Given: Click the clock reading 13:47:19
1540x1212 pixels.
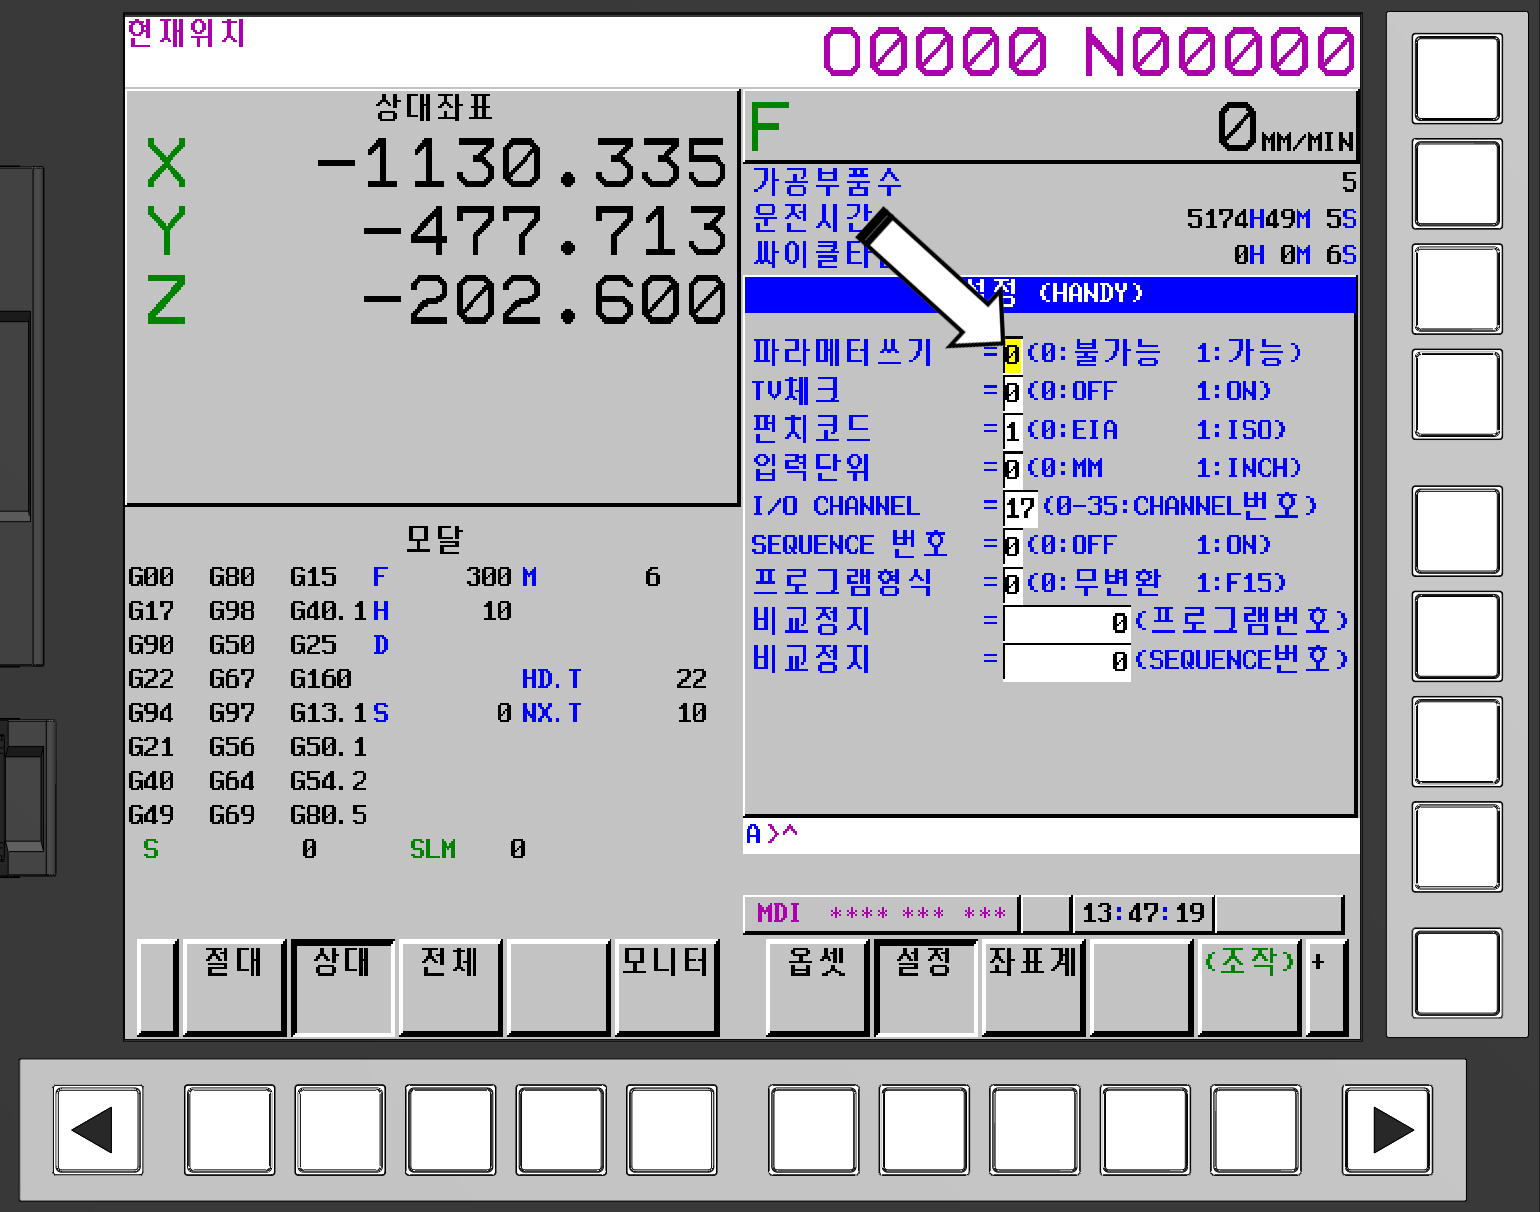Looking at the screenshot, I should (1143, 913).
